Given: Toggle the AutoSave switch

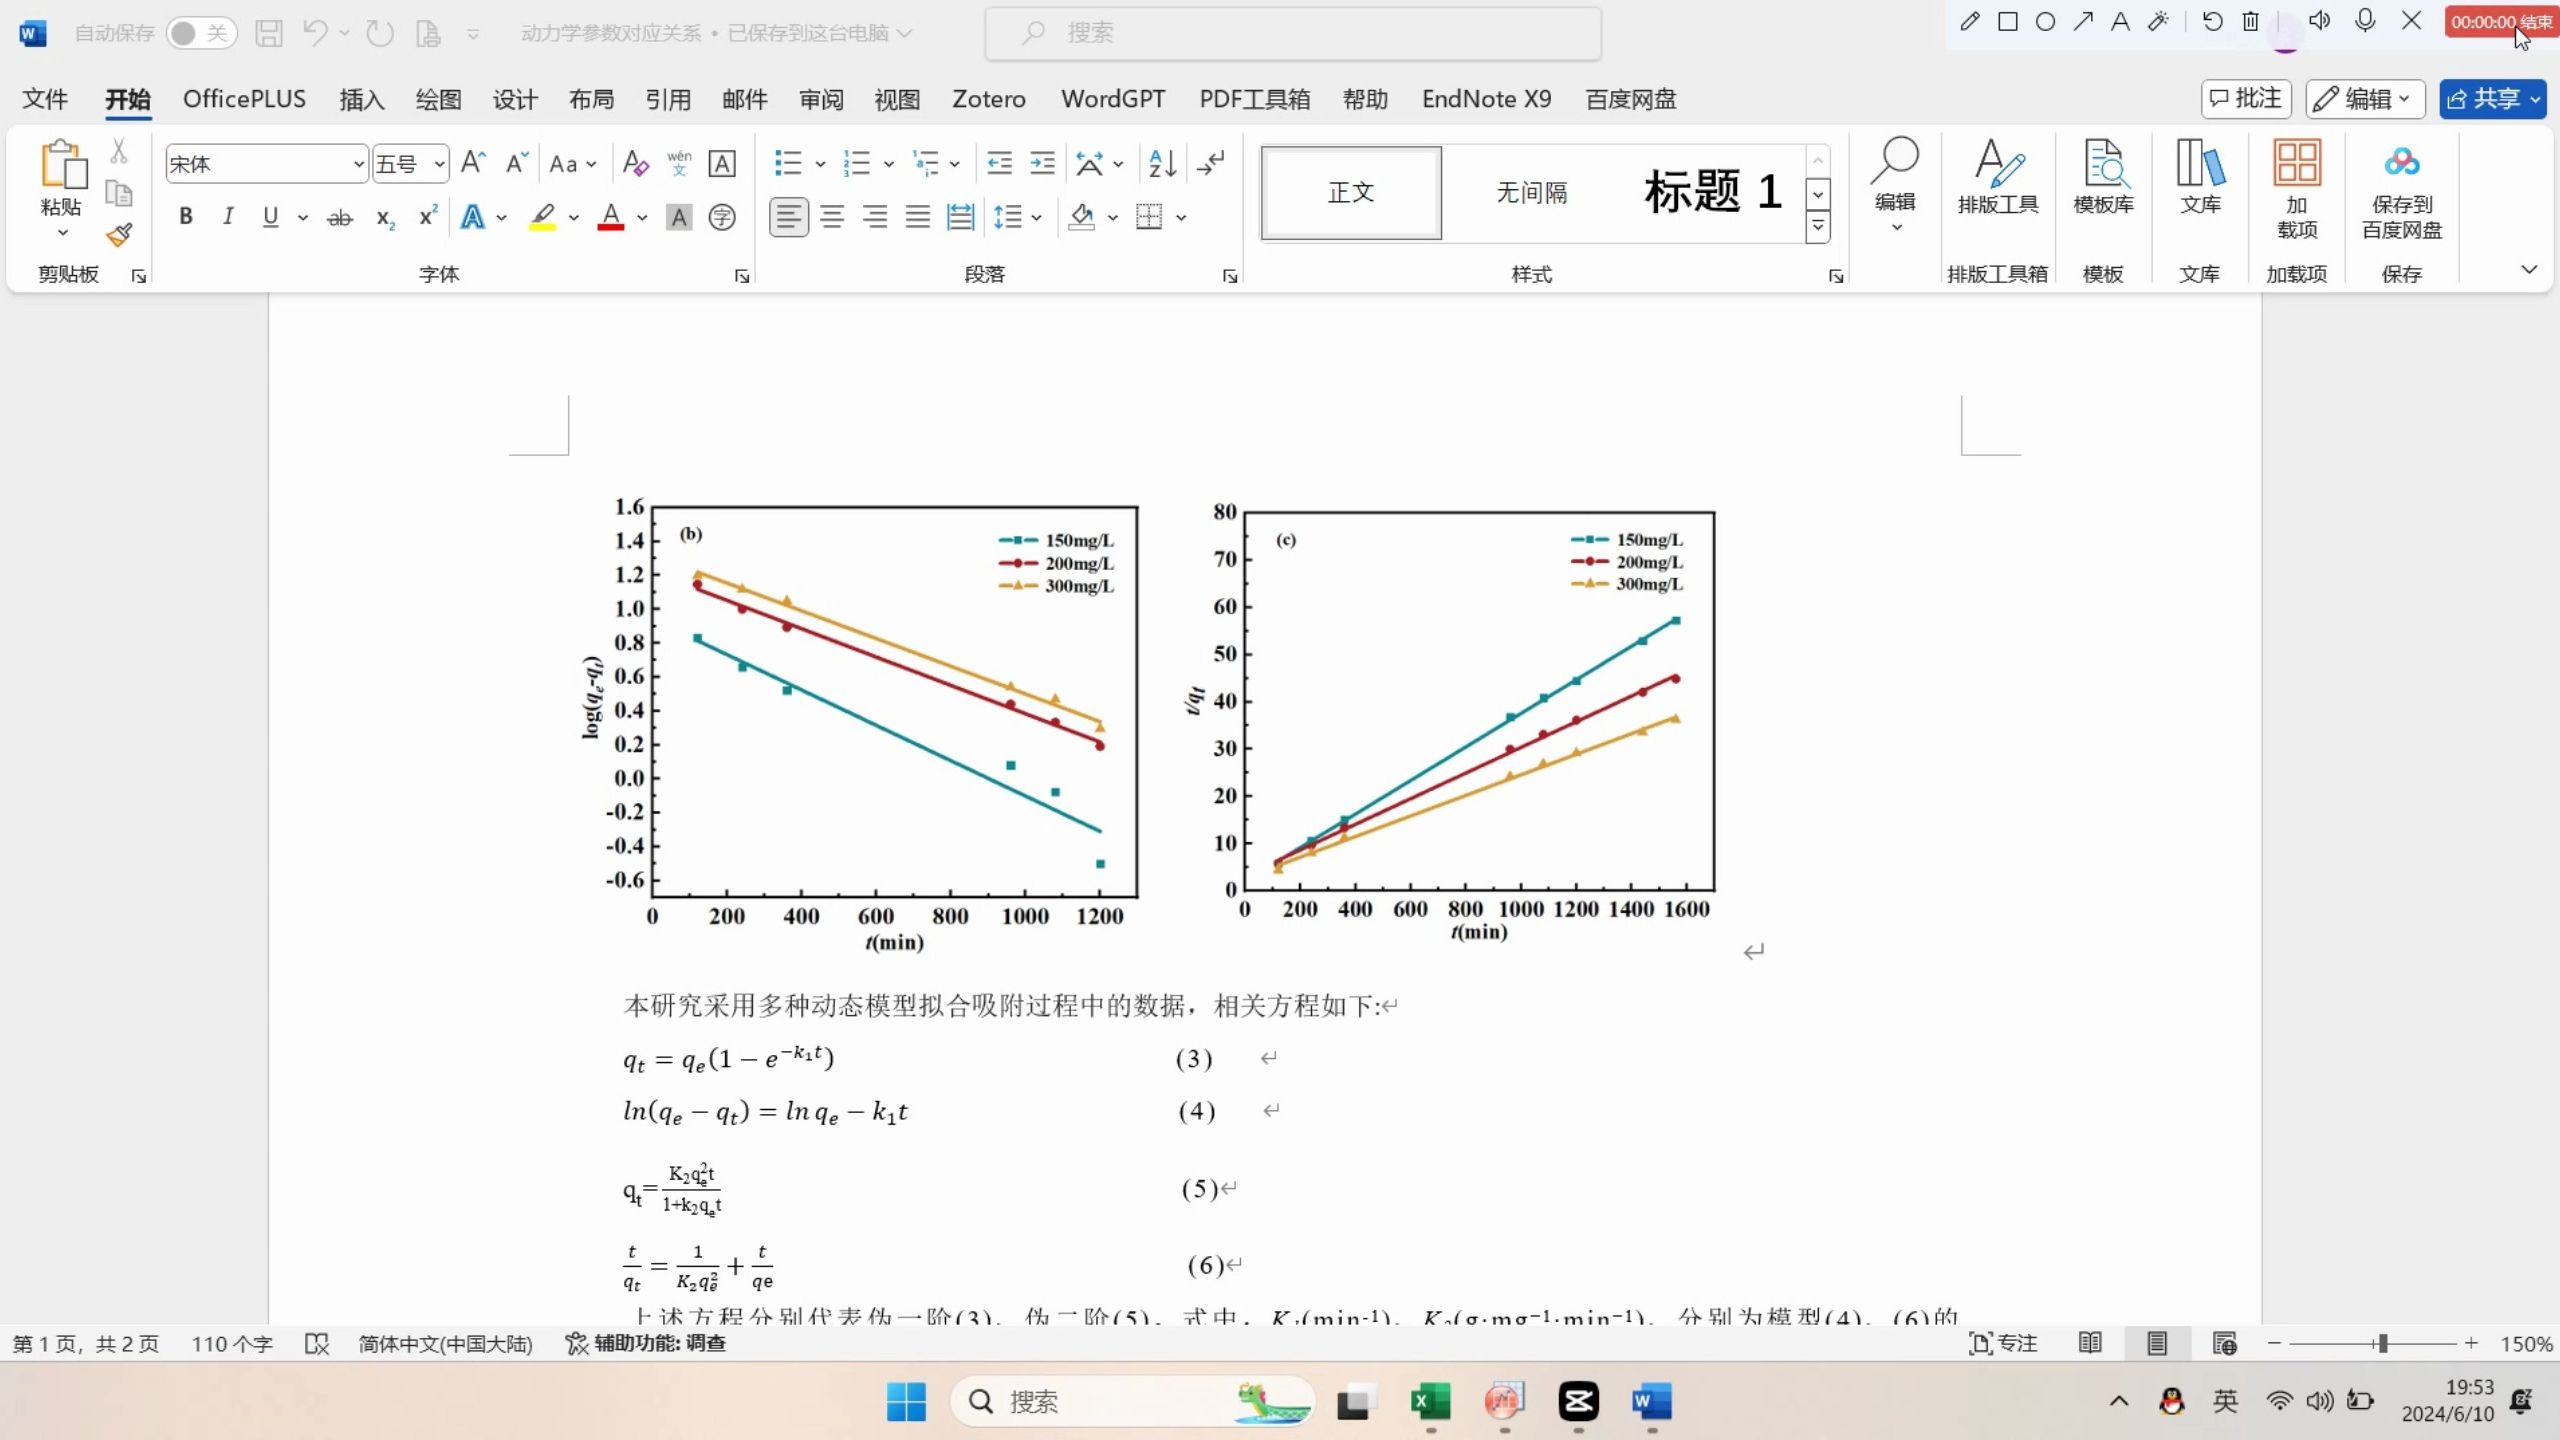Looking at the screenshot, I should (x=200, y=33).
